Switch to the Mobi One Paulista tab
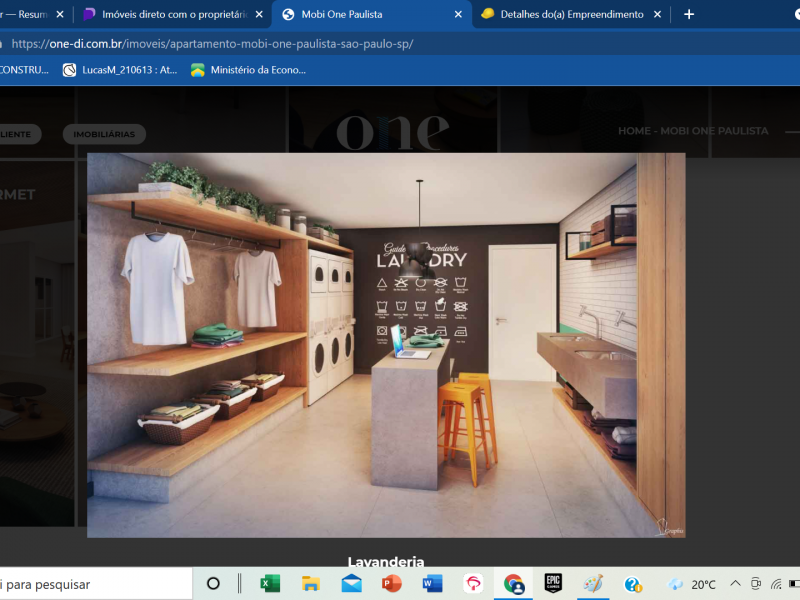Image resolution: width=800 pixels, height=600 pixels. pos(371,14)
